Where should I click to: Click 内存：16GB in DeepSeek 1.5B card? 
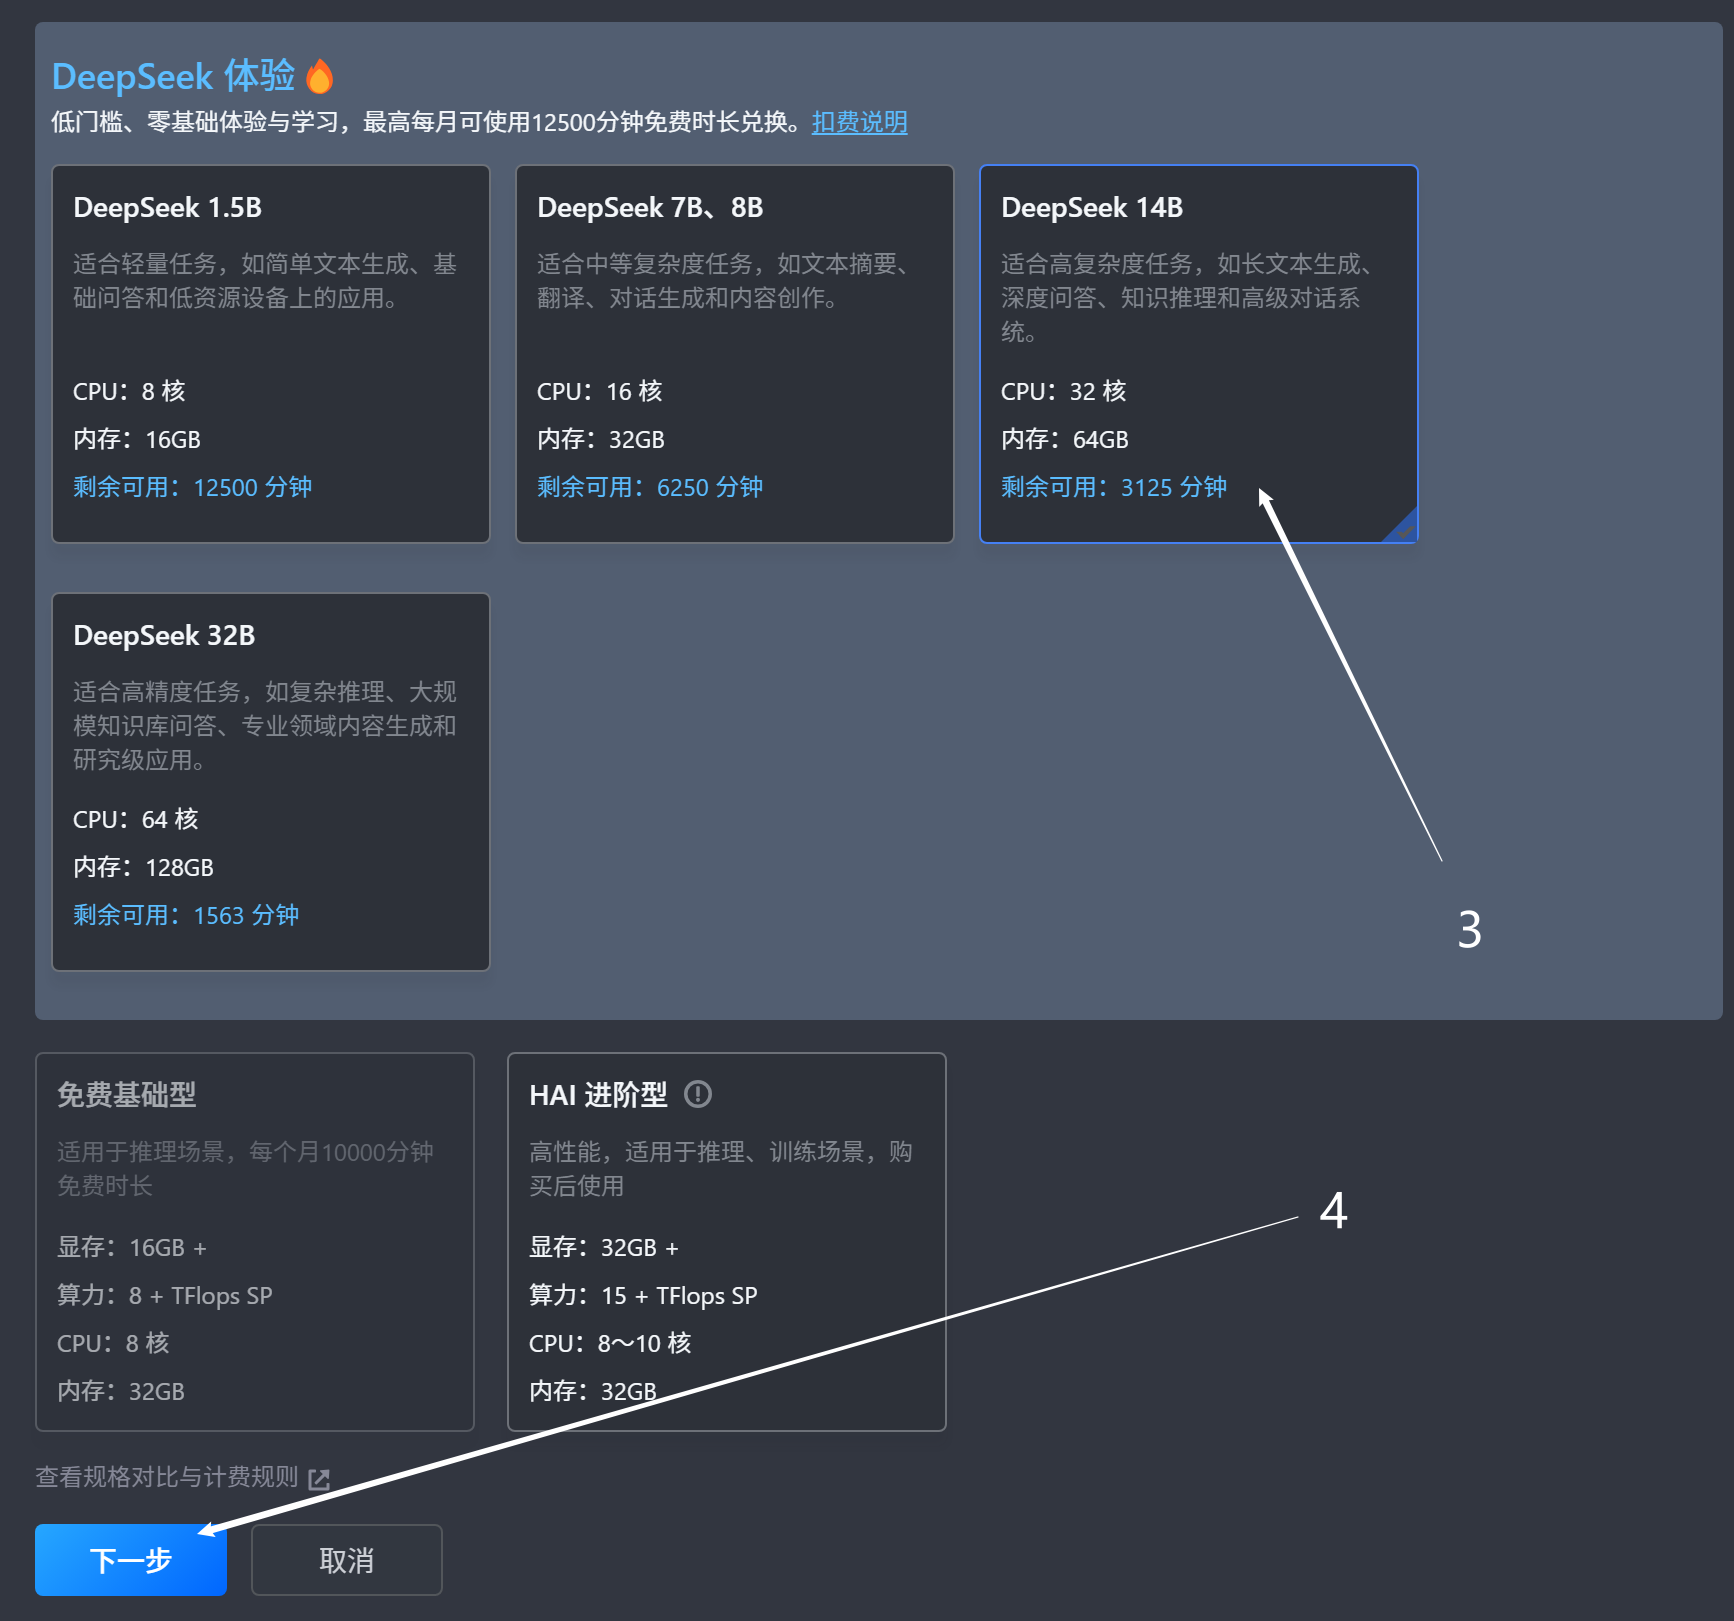(x=137, y=439)
